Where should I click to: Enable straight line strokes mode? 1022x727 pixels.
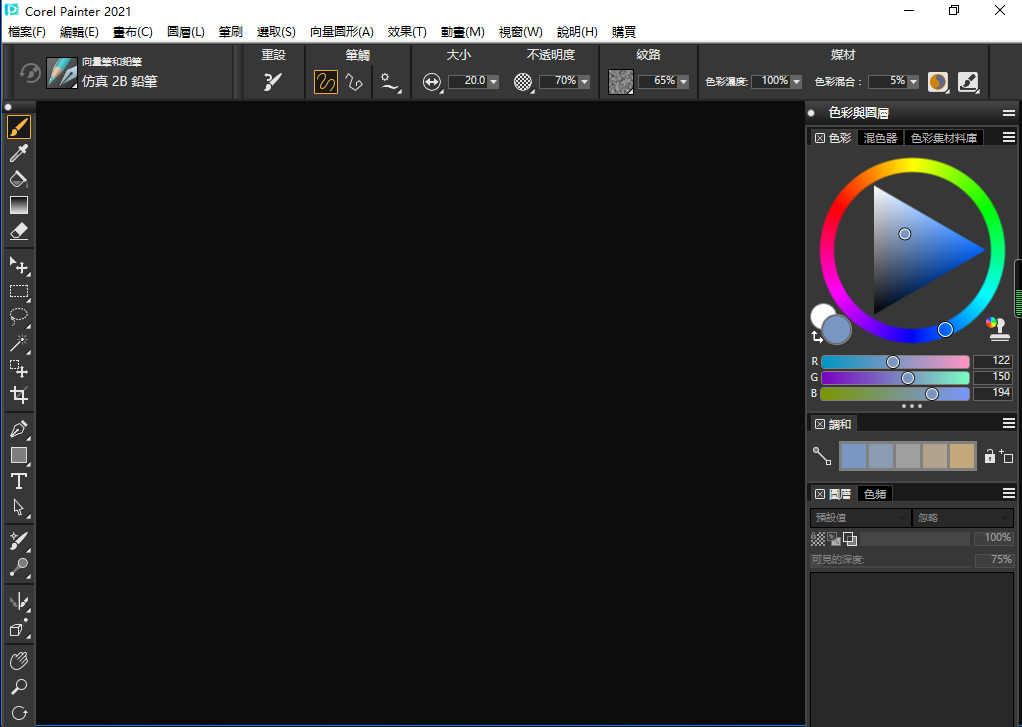[354, 82]
